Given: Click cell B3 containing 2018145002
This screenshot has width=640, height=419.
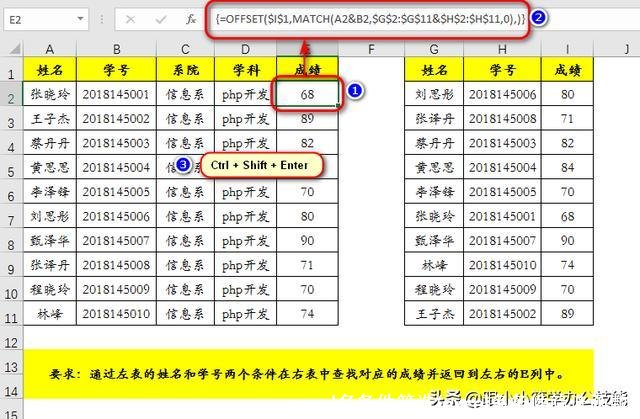Looking at the screenshot, I should point(116,118).
